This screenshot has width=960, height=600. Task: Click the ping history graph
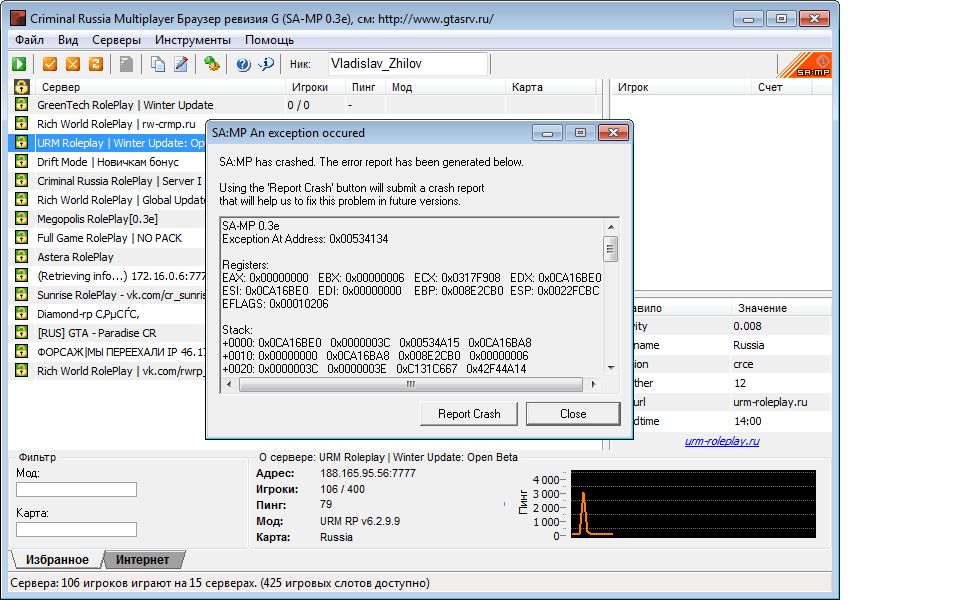click(x=693, y=504)
